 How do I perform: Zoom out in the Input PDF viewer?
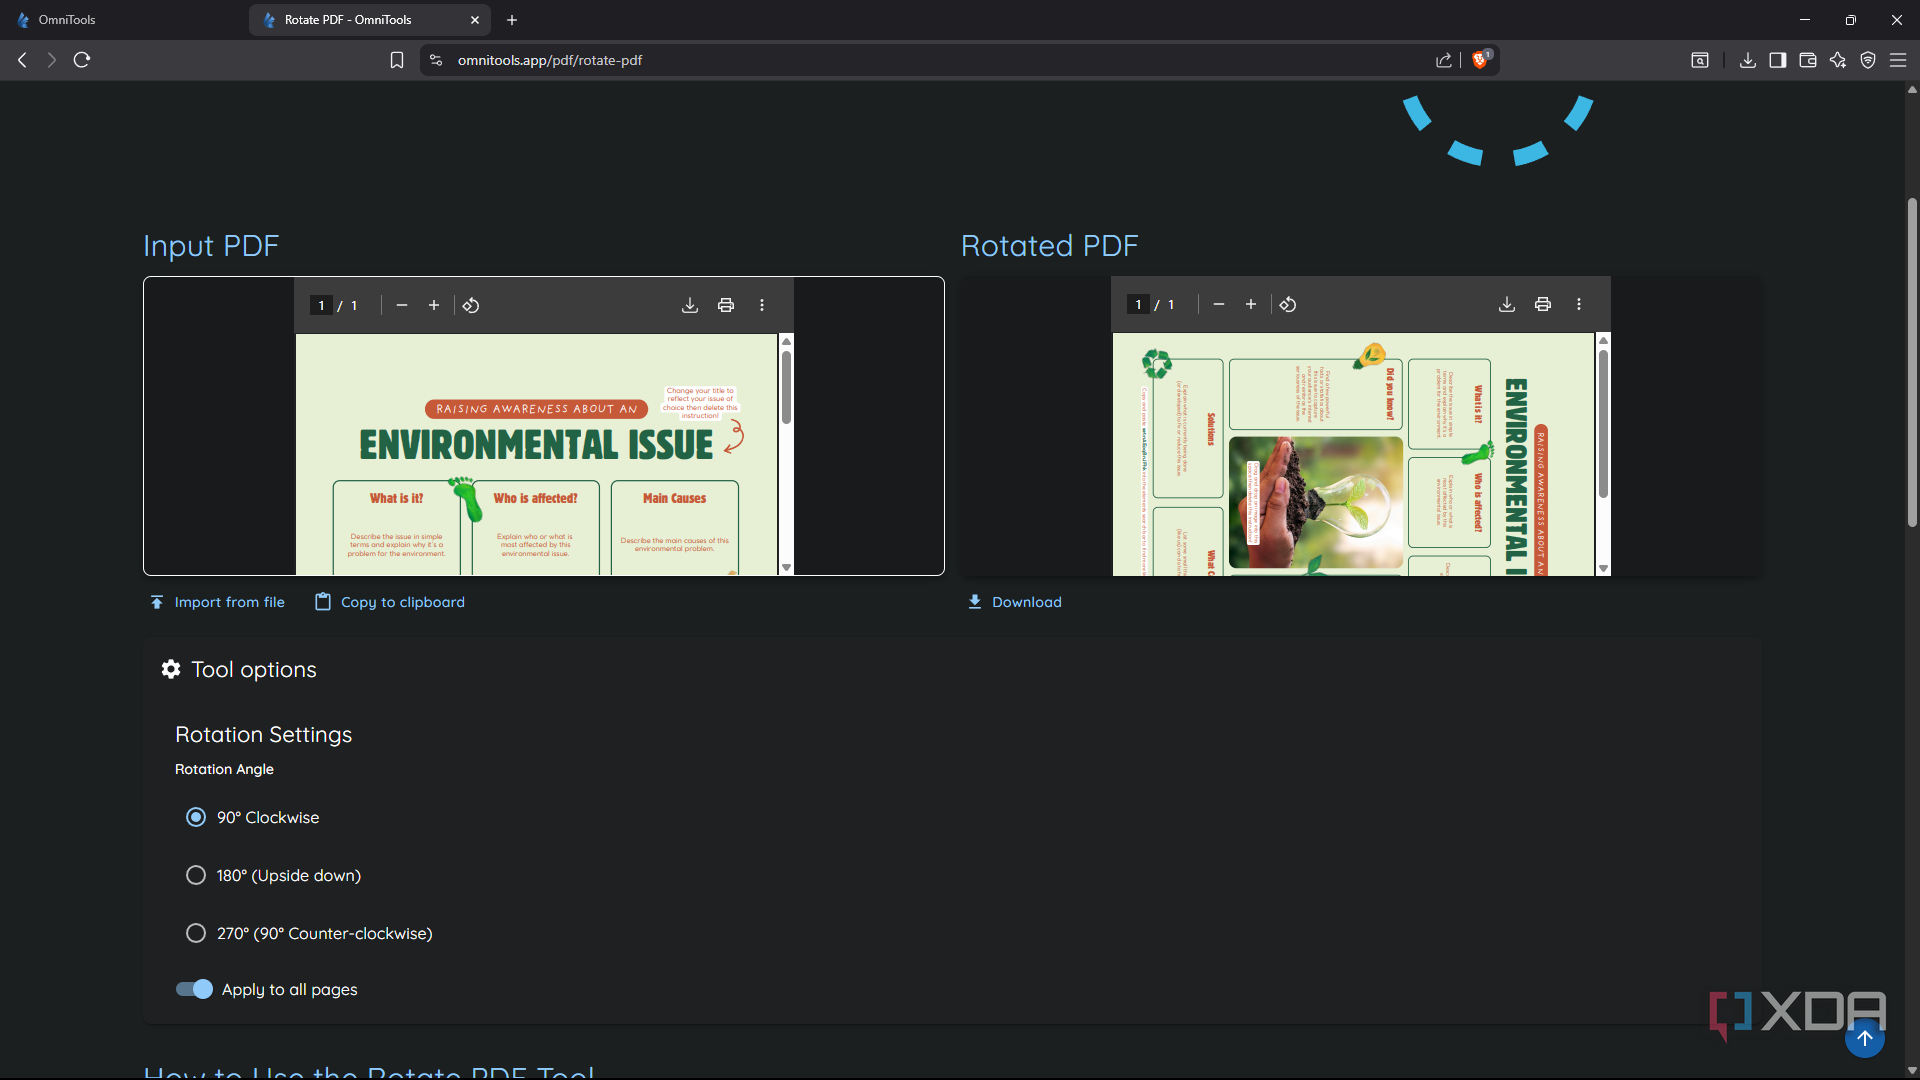click(x=402, y=305)
